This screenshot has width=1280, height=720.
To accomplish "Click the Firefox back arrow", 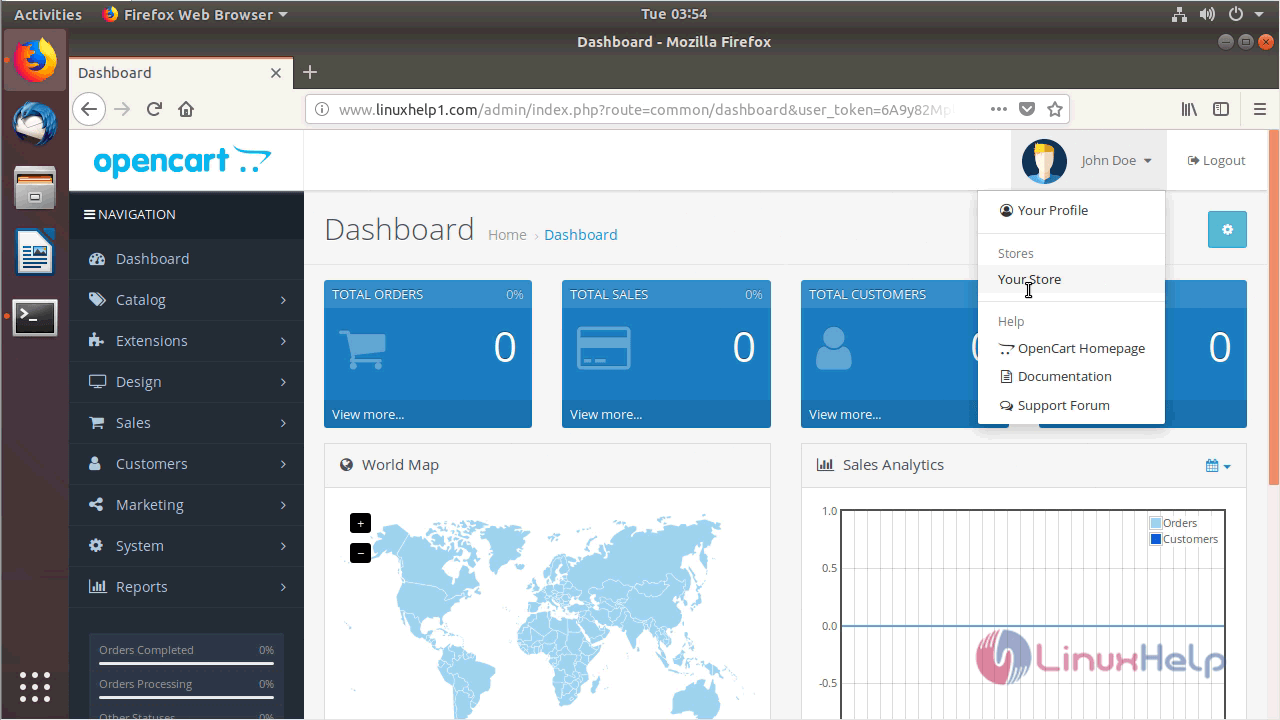I will 89,109.
